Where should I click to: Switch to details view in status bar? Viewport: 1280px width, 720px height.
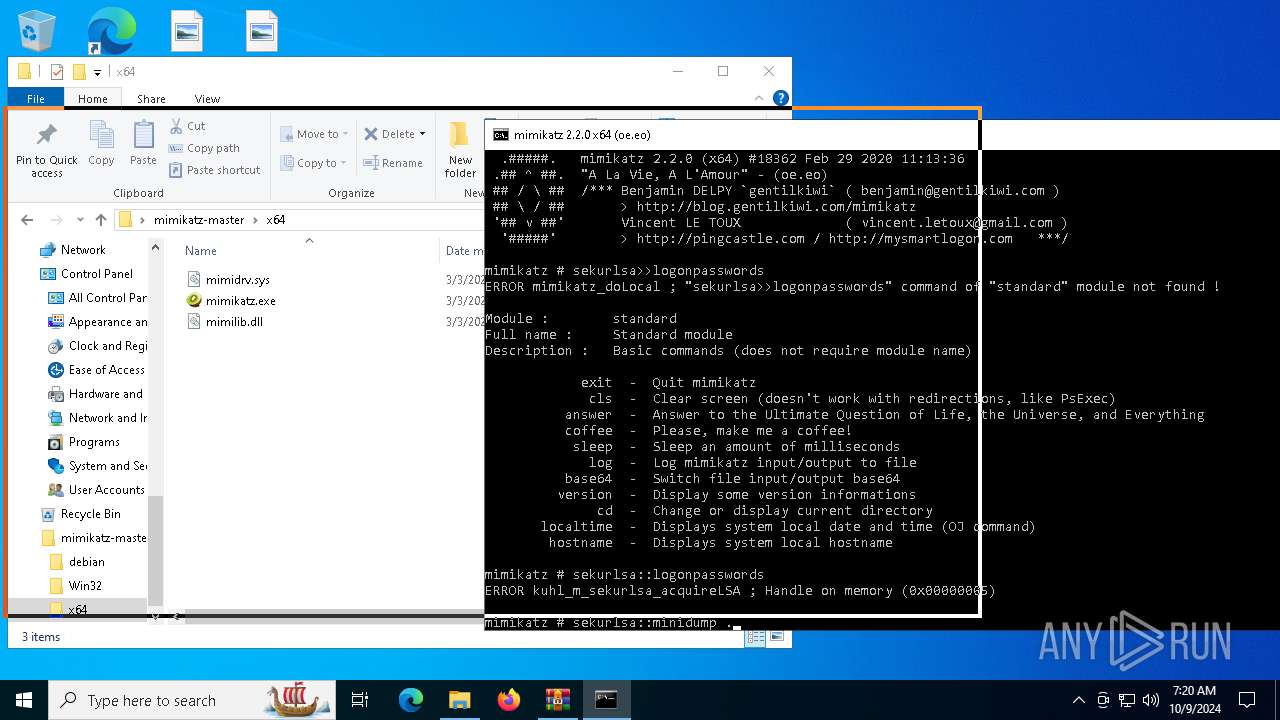(x=756, y=637)
